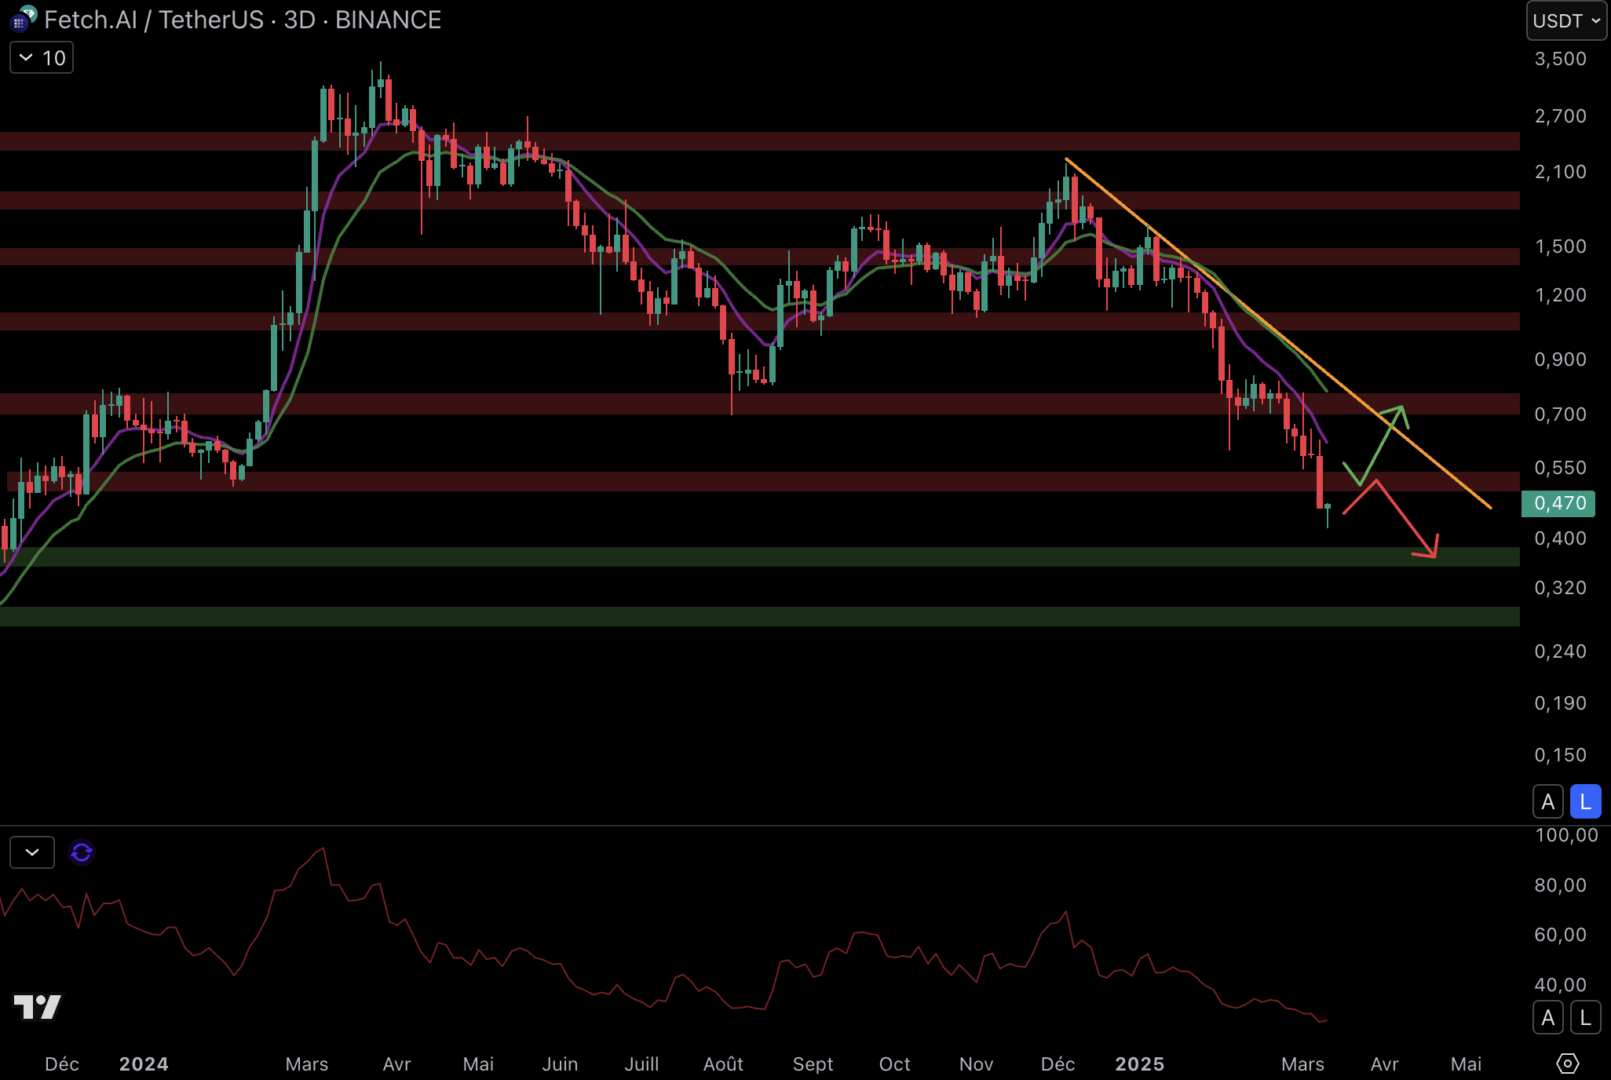Click the Juin label on the time axis

pyautogui.click(x=560, y=1064)
